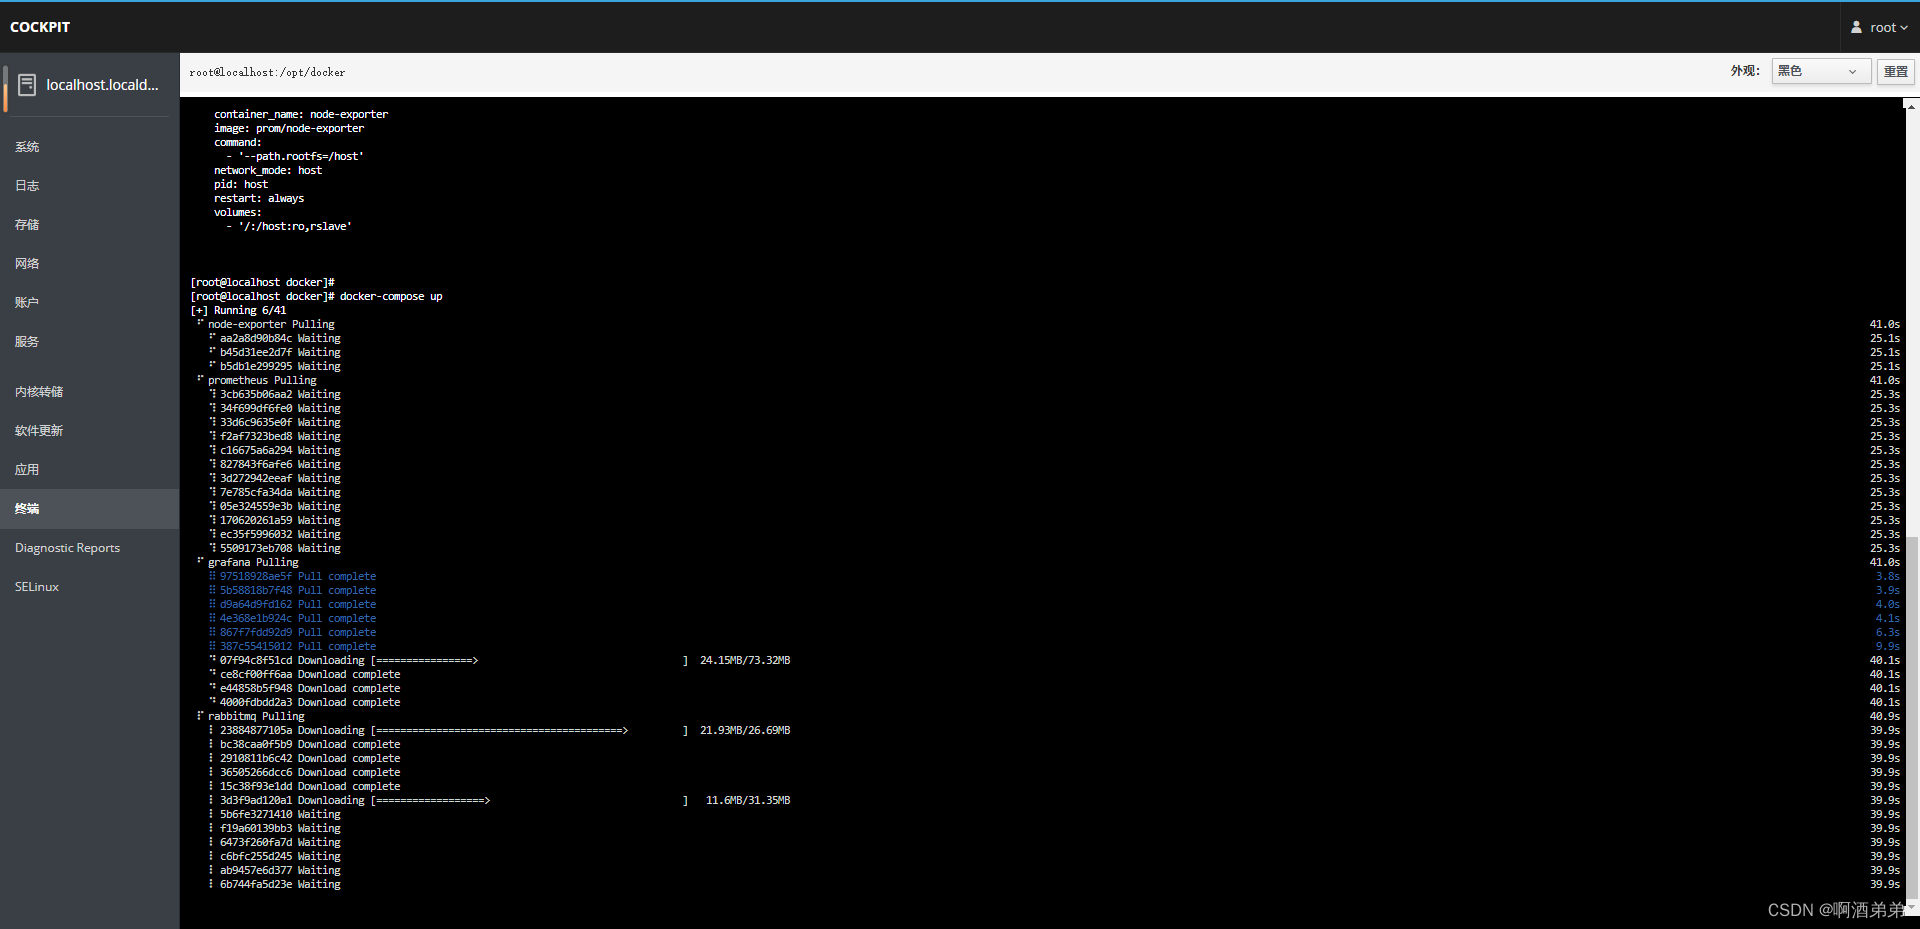Open the 内核转储 kernel dump page

pos(39,391)
